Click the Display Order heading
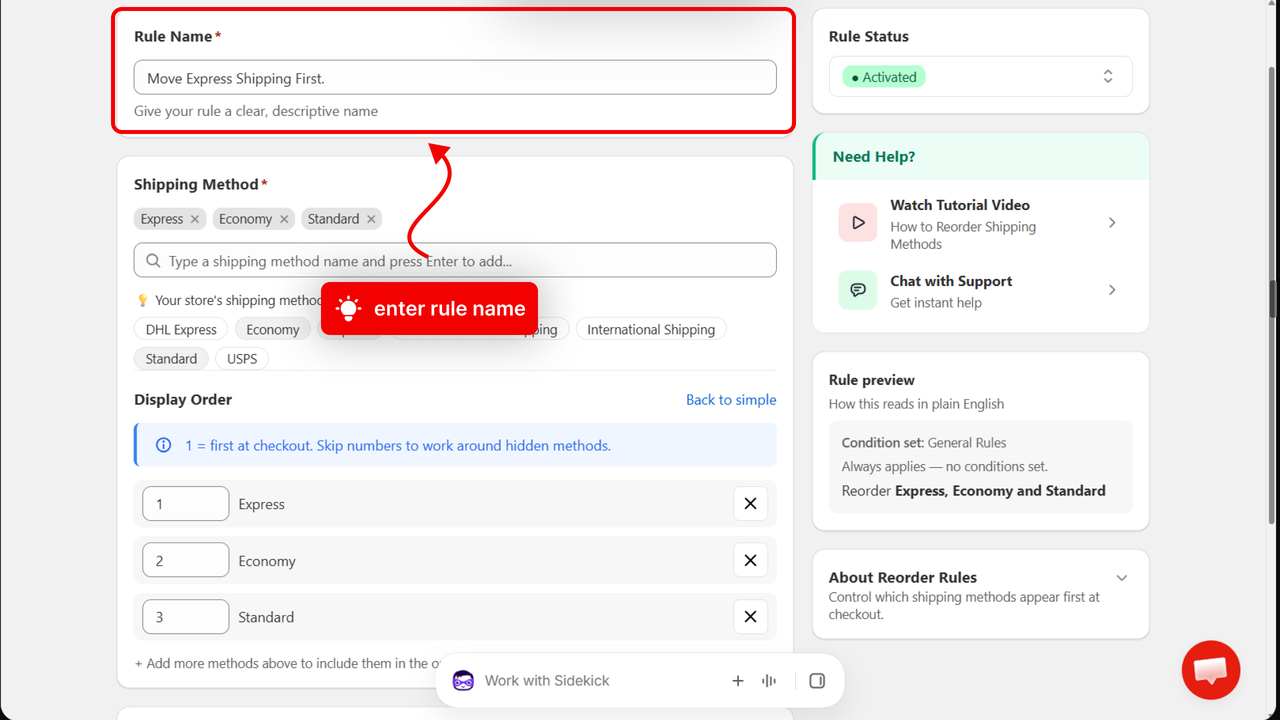This screenshot has width=1280, height=720. pyautogui.click(x=183, y=400)
